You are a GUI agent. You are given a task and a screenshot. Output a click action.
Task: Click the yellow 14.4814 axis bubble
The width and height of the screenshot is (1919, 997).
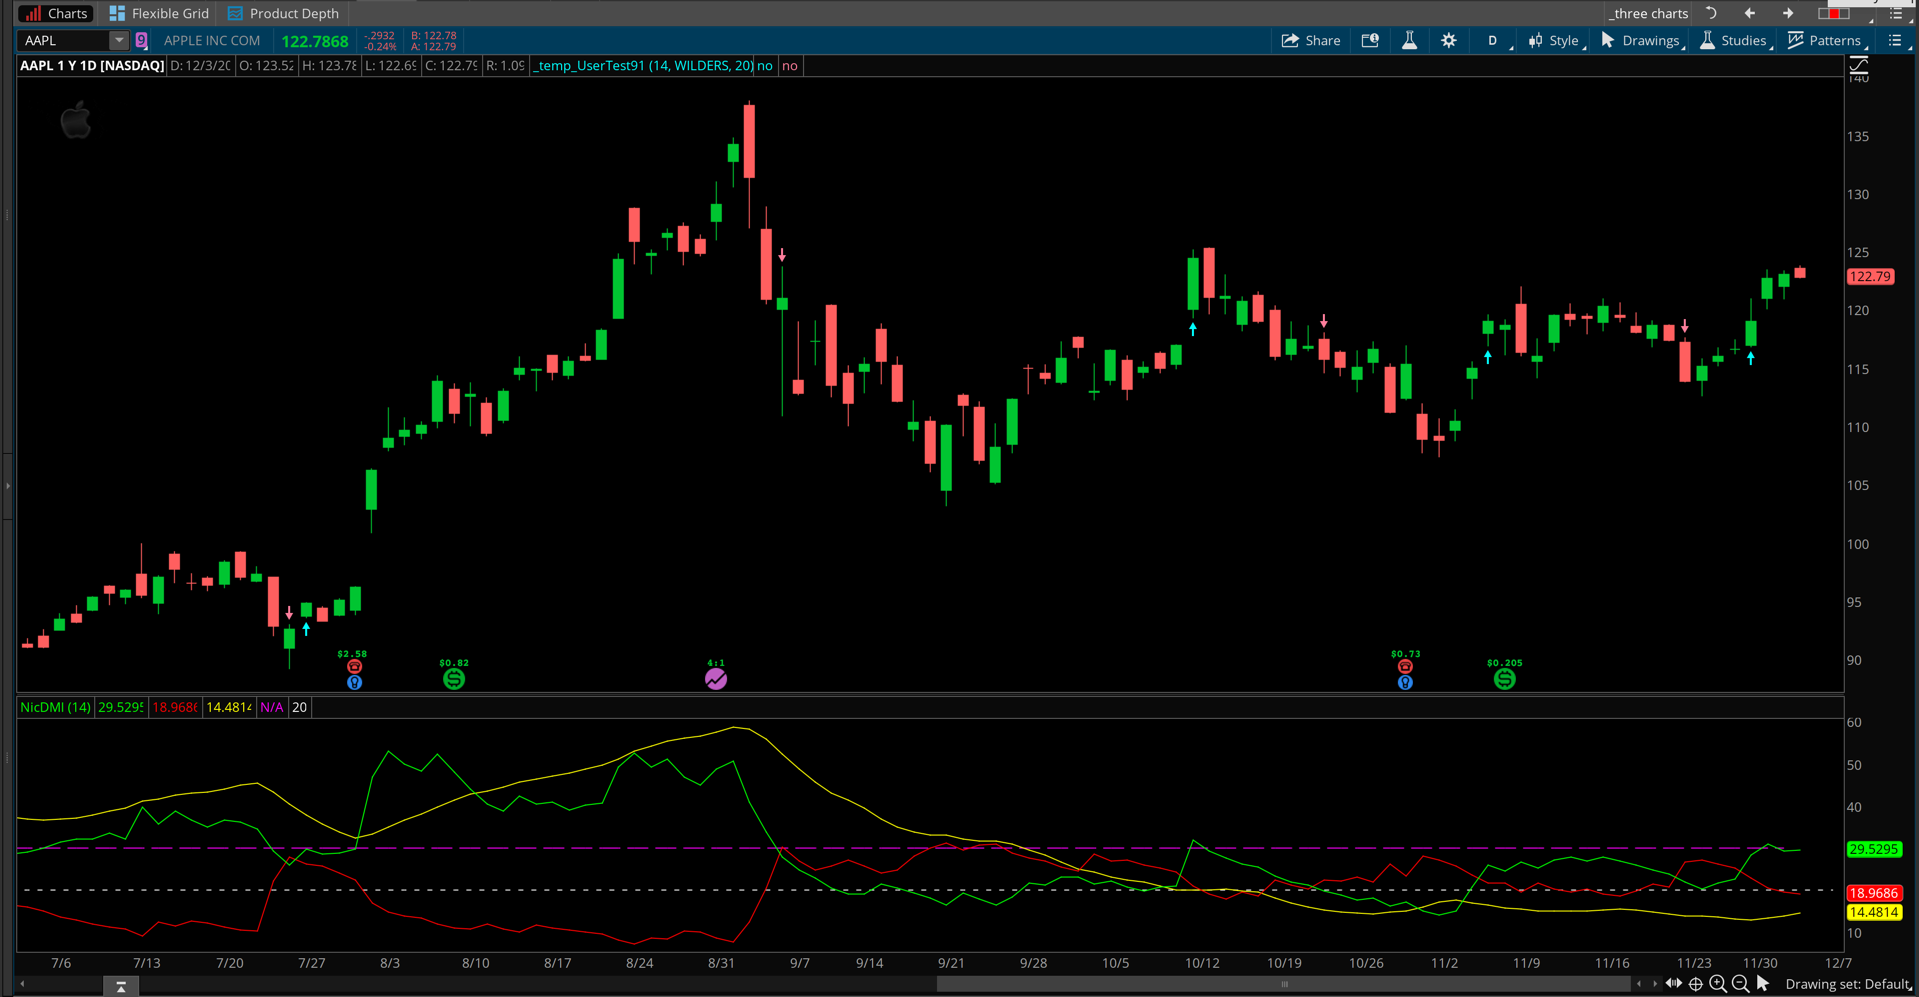pos(1873,912)
